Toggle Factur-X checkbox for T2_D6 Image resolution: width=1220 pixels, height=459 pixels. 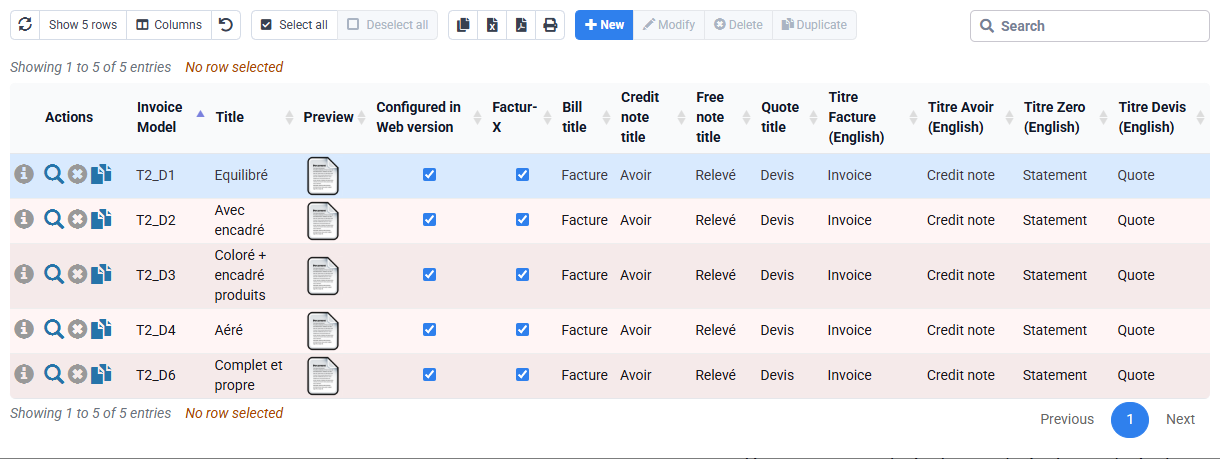point(522,374)
